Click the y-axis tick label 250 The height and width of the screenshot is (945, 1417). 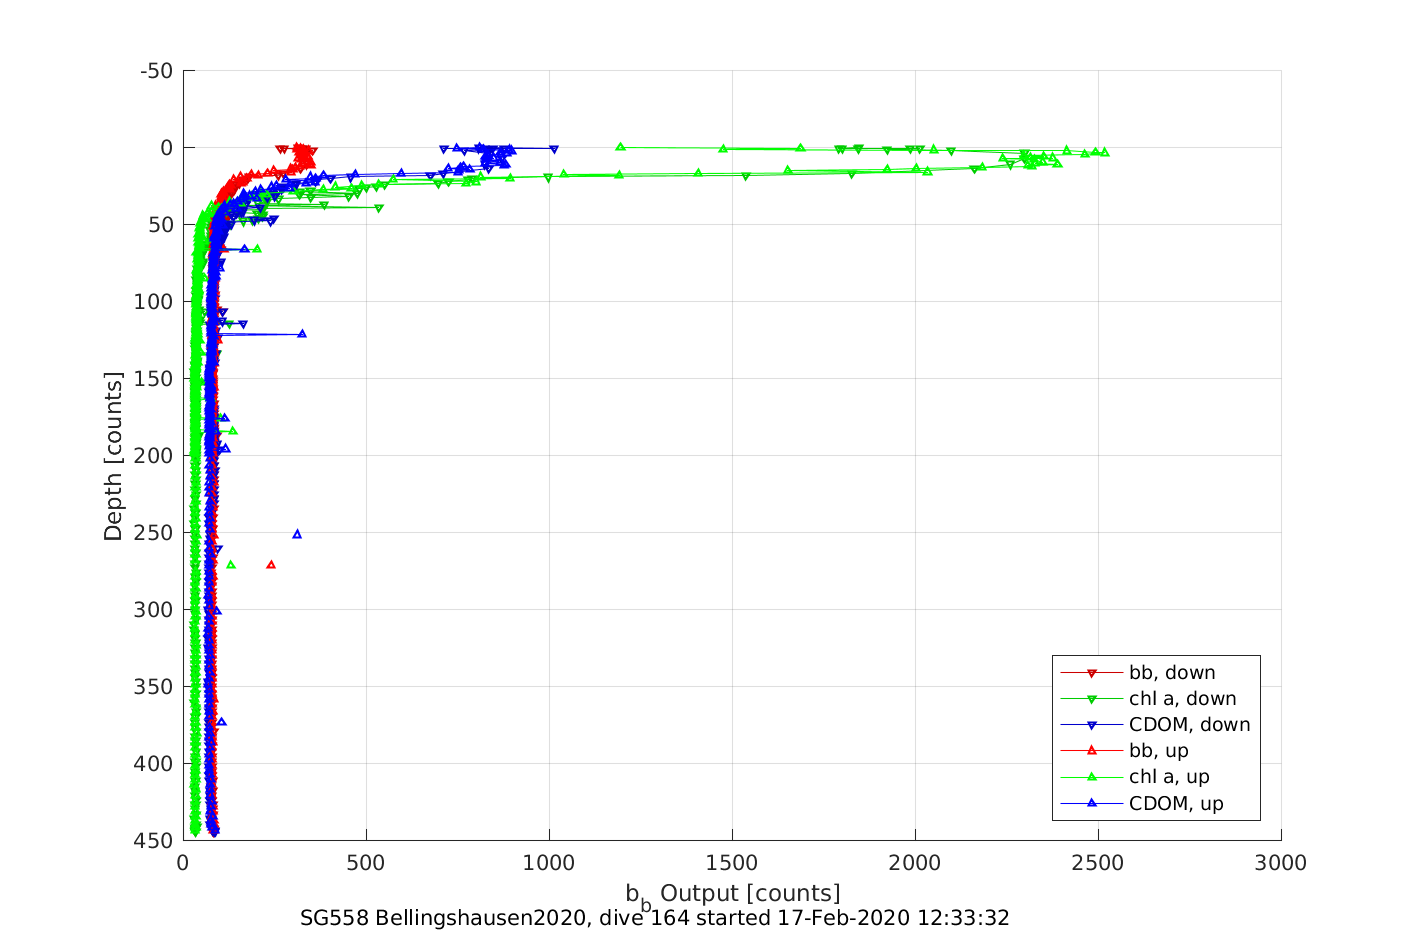pyautogui.click(x=156, y=533)
